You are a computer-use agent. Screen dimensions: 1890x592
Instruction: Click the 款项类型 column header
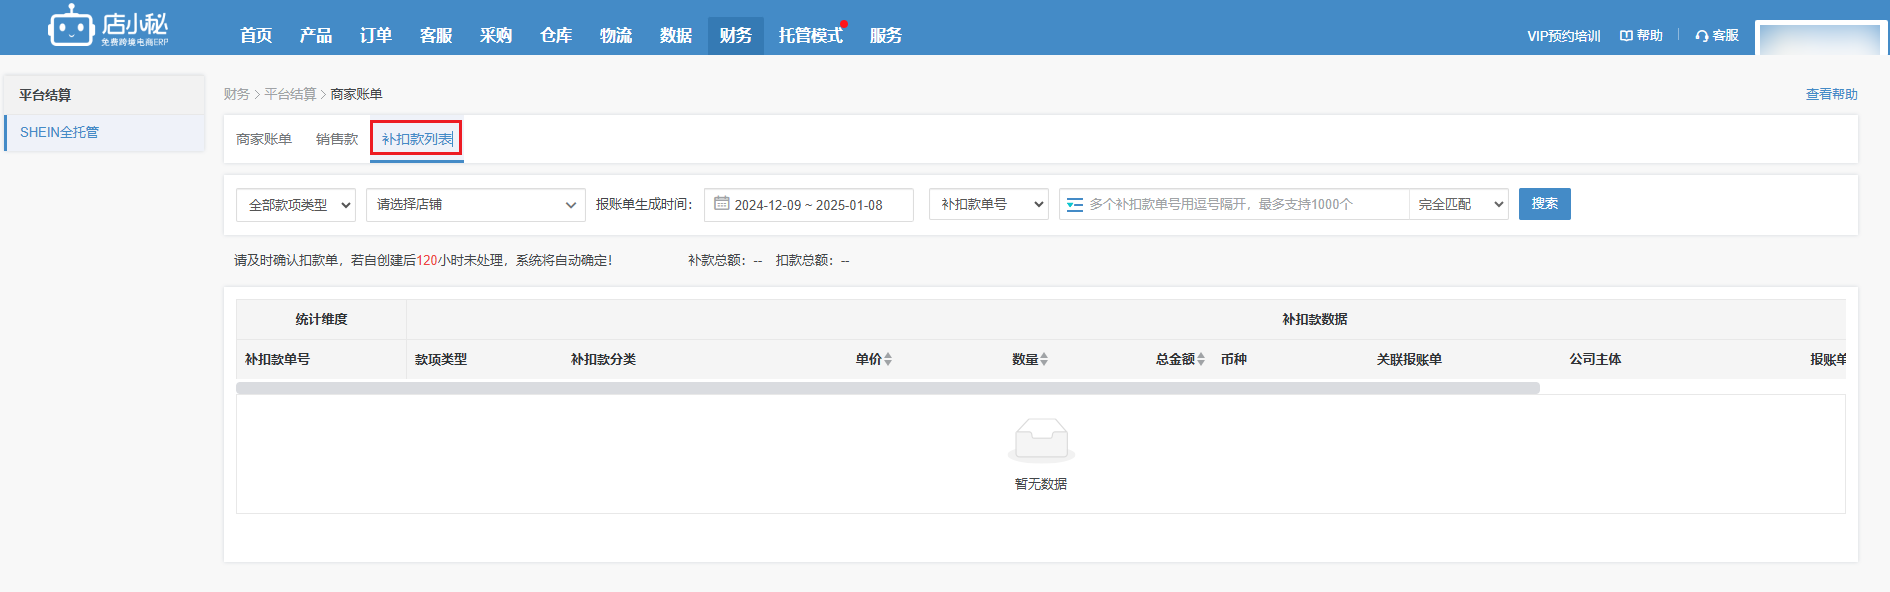coord(441,359)
